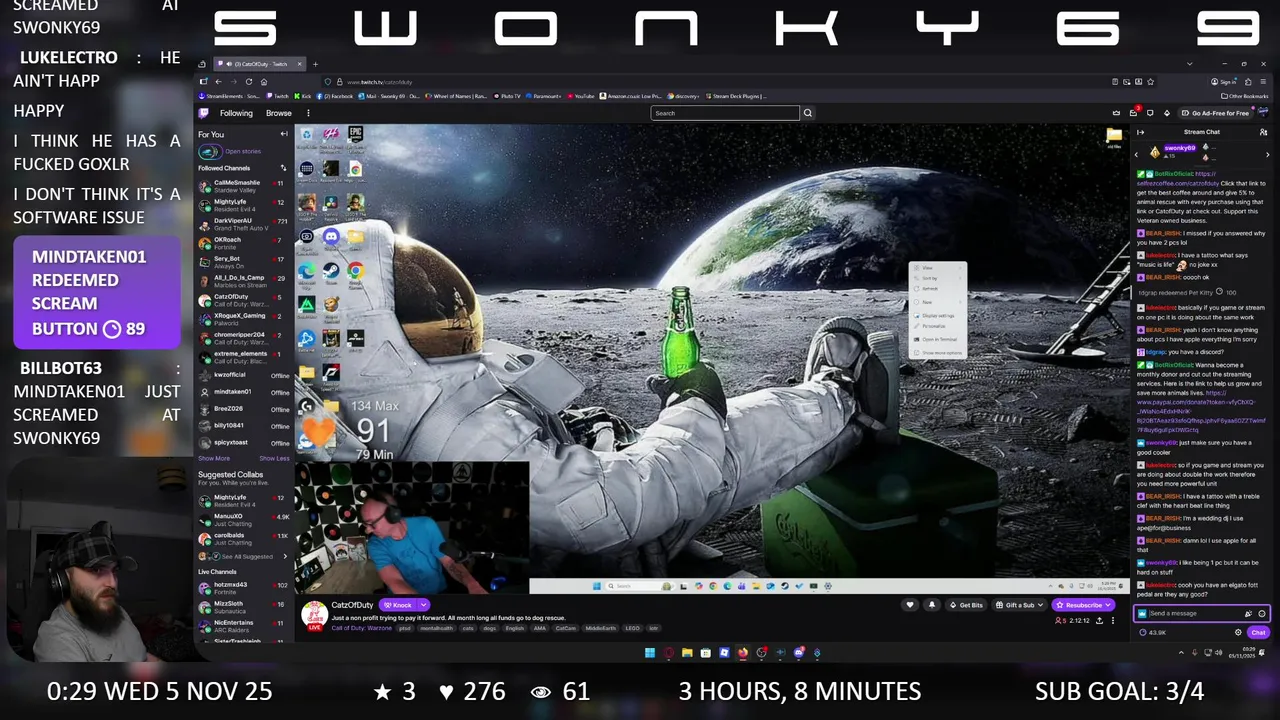The width and height of the screenshot is (1280, 720).
Task: Open the Knock dropdown
Action: [424, 605]
